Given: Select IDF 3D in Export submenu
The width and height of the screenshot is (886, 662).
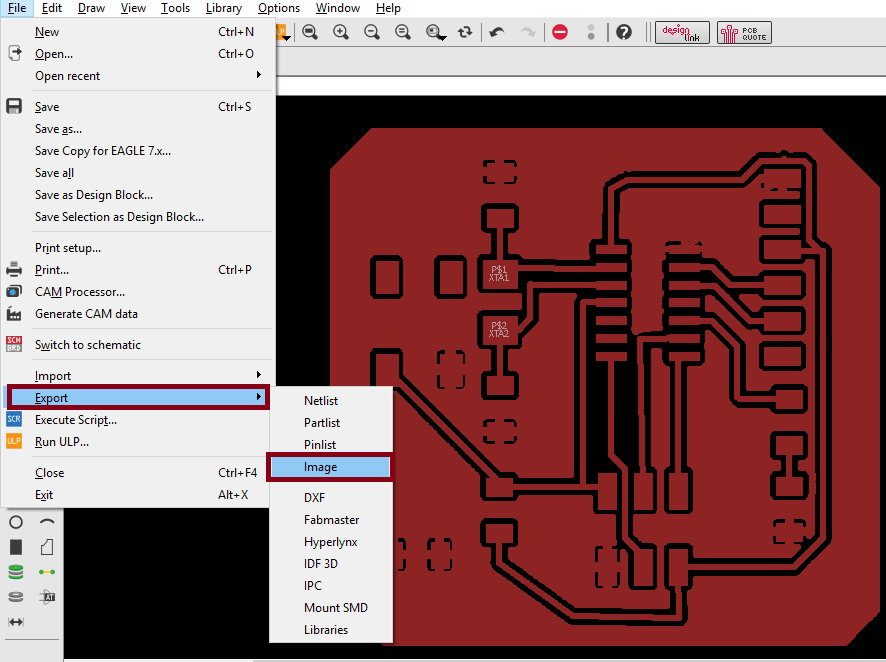Looking at the screenshot, I should [331, 564].
